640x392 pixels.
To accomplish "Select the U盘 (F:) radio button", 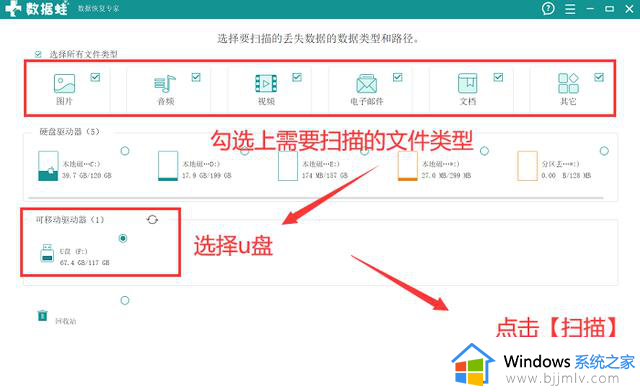I will pyautogui.click(x=123, y=238).
